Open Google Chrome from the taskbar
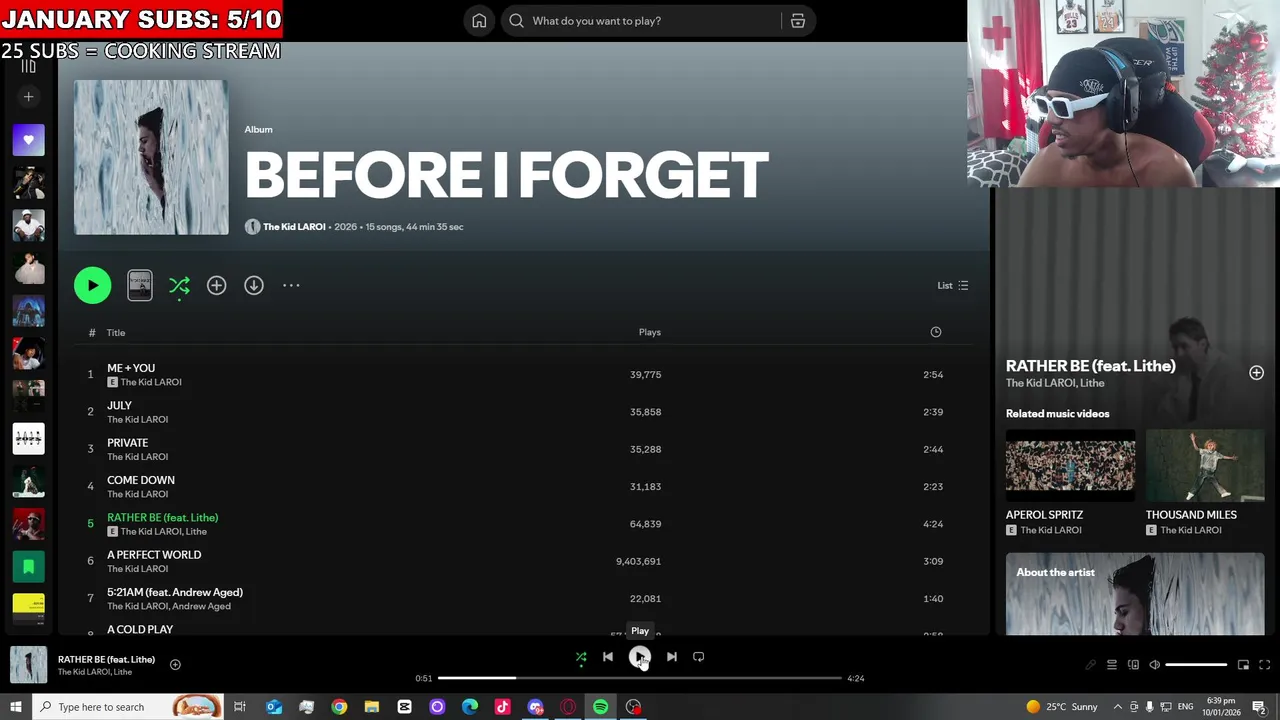Screen dimensions: 1280x720 pos(339,707)
